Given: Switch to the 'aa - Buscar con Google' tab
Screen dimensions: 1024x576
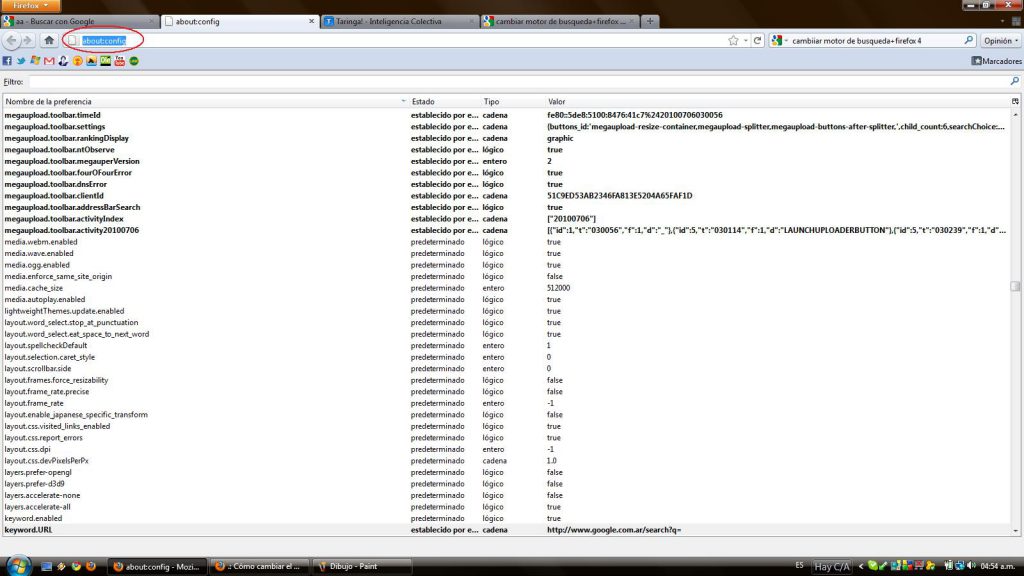Looking at the screenshot, I should 76,21.
